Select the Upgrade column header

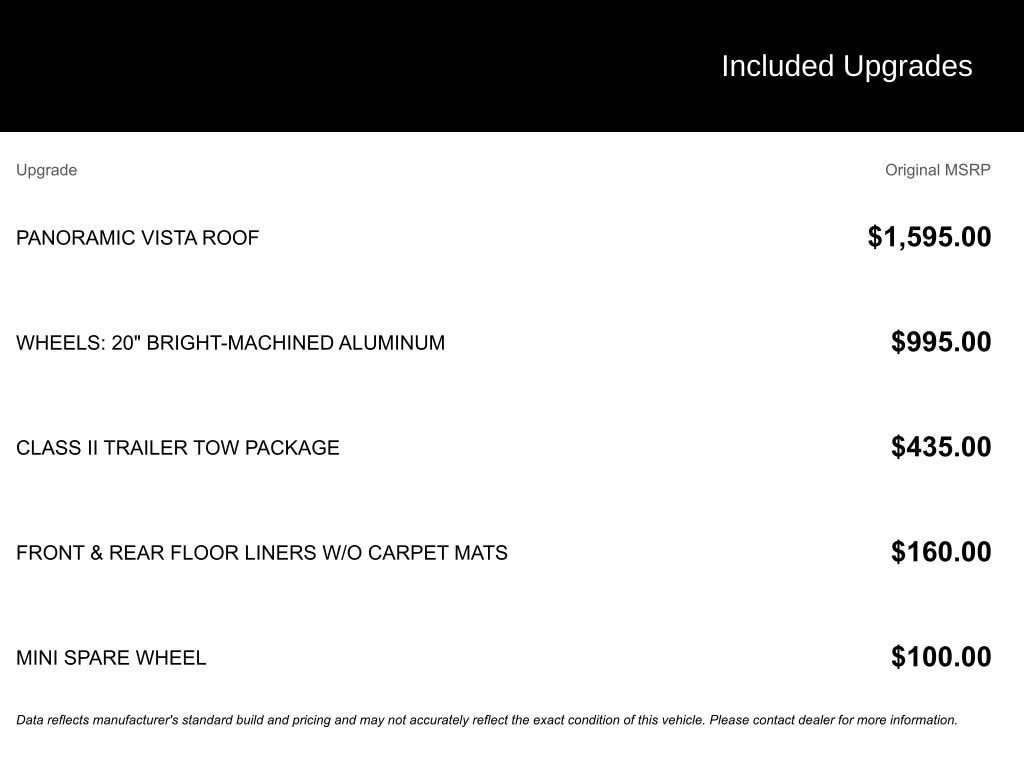46,170
